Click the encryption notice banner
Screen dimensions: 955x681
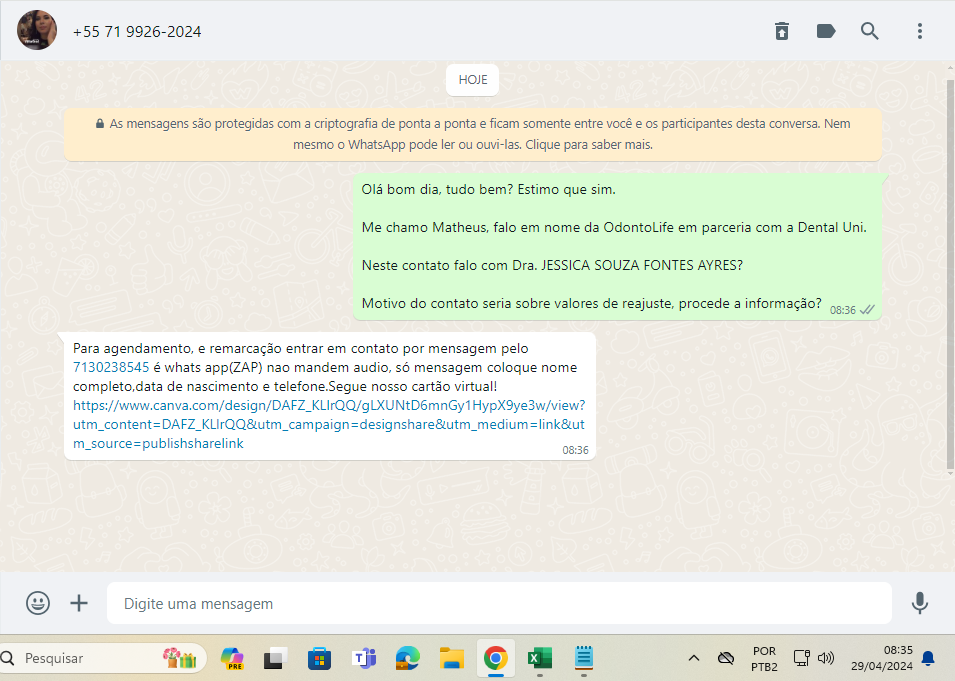pyautogui.click(x=472, y=134)
